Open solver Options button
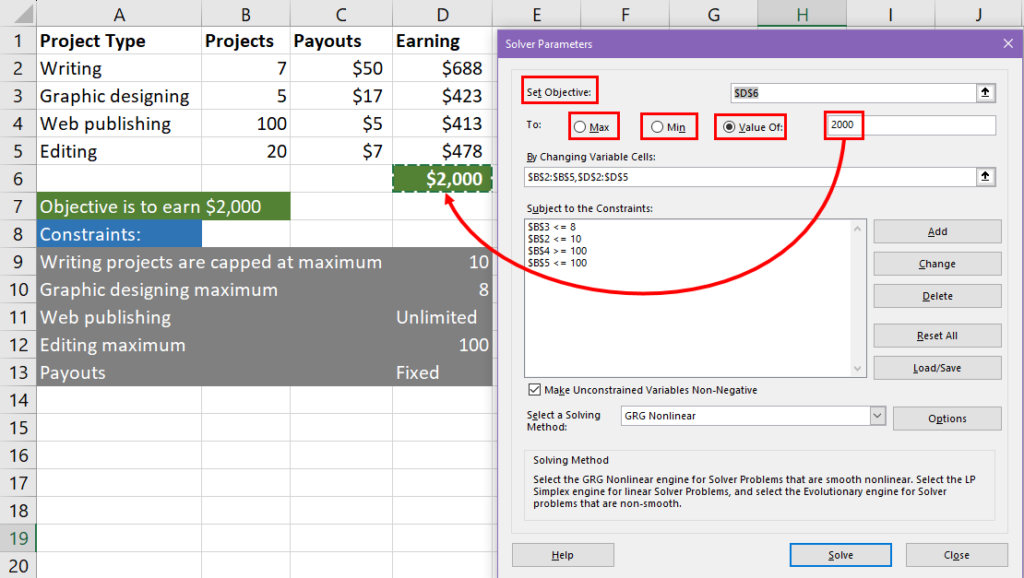 coord(947,419)
